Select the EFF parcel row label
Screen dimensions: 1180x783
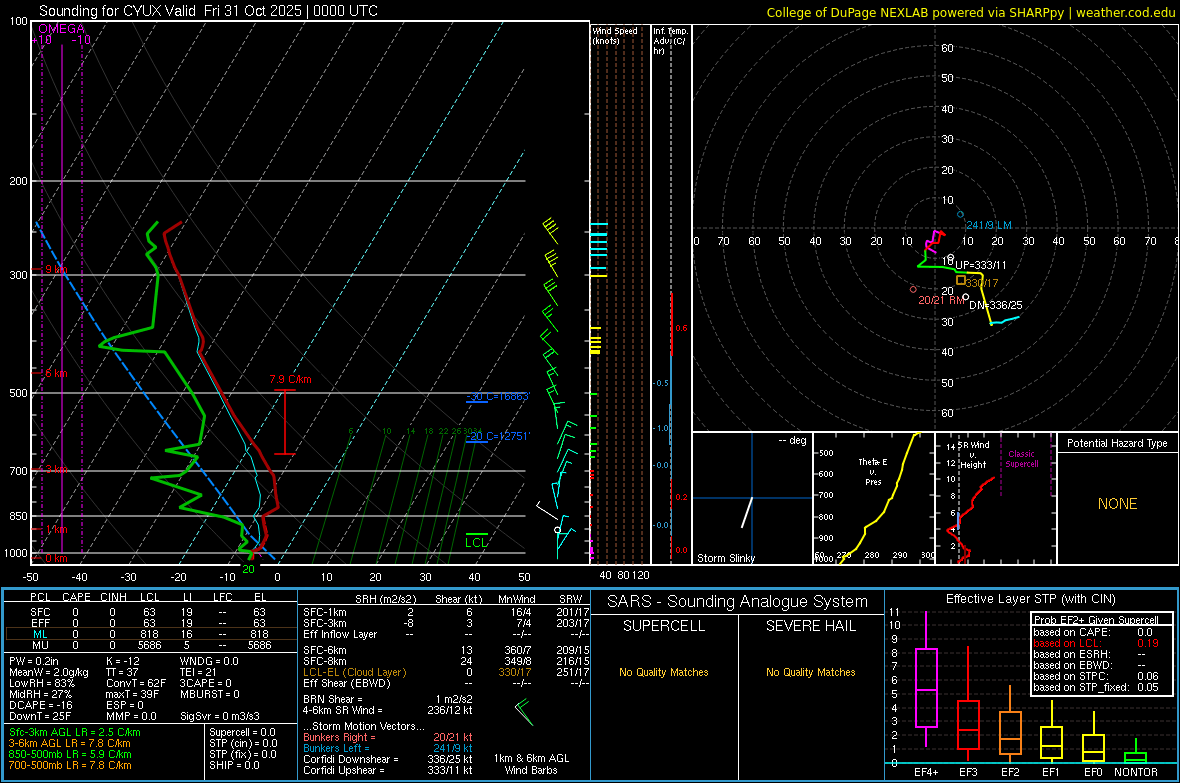[x=40, y=623]
